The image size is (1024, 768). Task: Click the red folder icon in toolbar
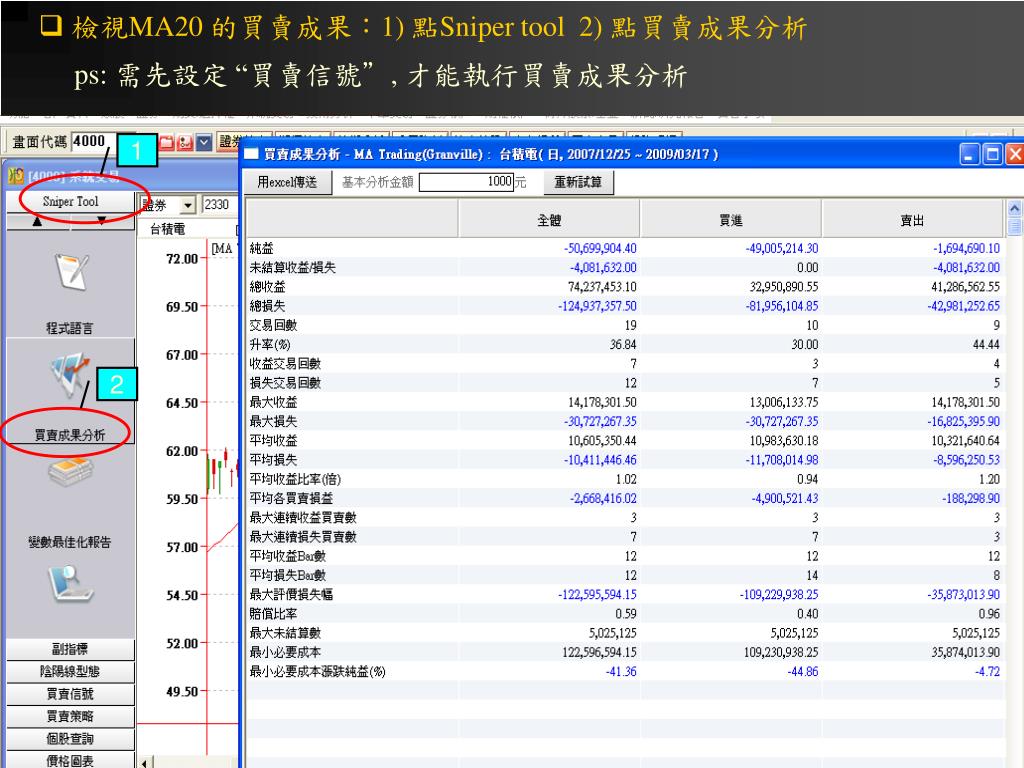coord(167,142)
